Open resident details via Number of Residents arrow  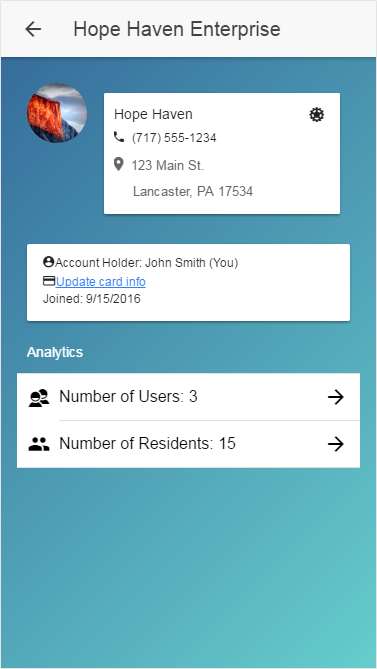click(x=336, y=444)
